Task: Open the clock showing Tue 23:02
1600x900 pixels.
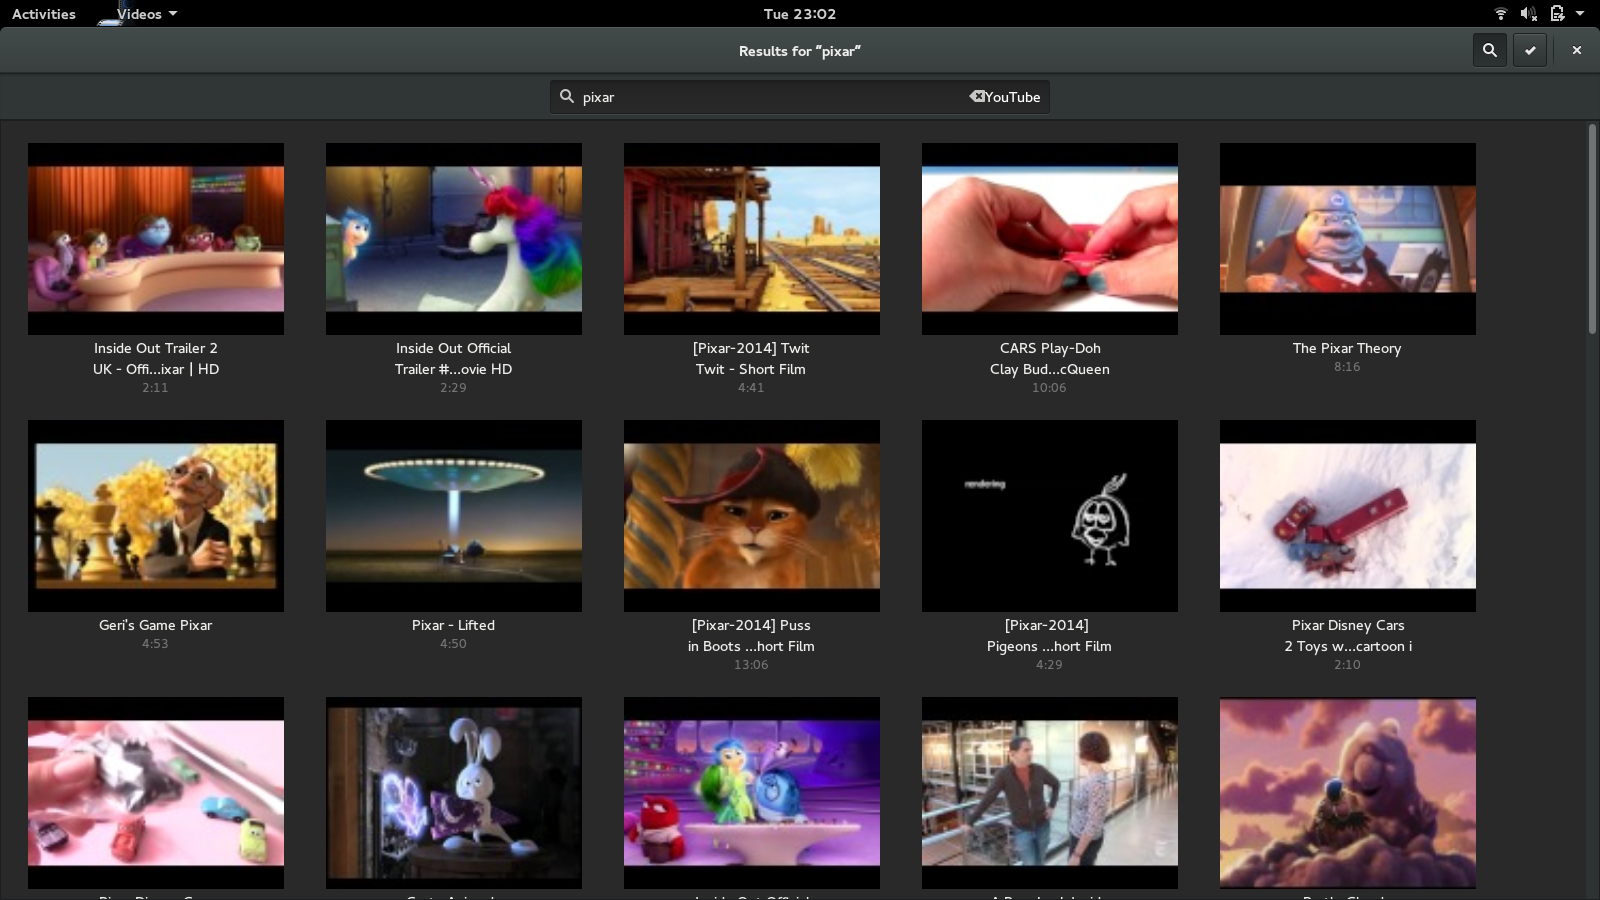Action: pyautogui.click(x=800, y=14)
